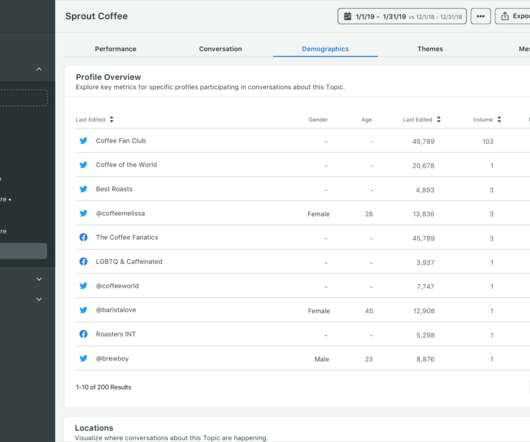Click age 45 in @baristalove row

coord(369,311)
